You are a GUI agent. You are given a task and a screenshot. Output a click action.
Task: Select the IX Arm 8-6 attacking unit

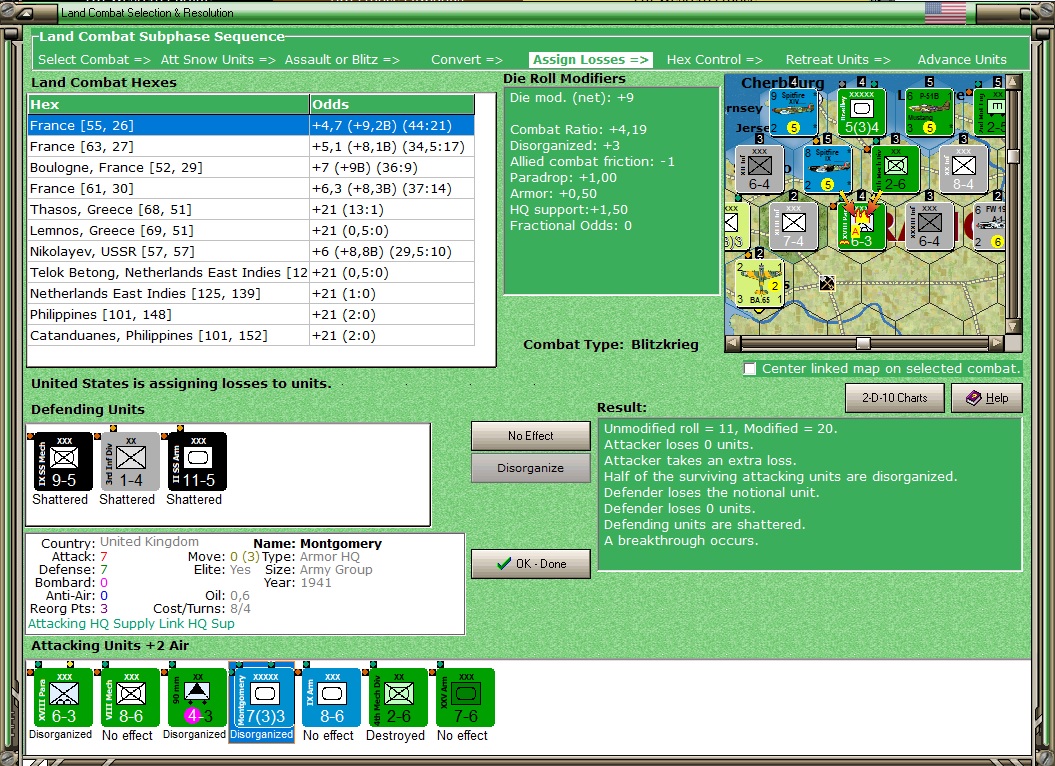pos(332,697)
